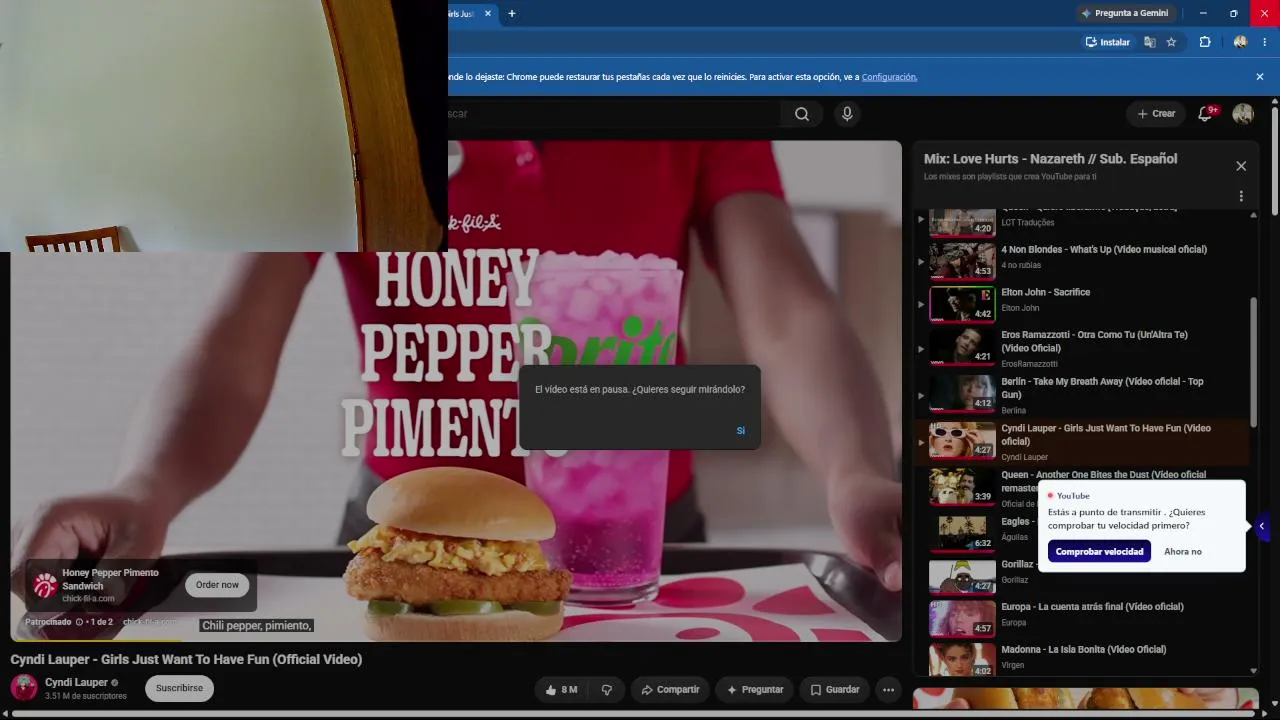Click the horizontal page scrollbar
This screenshot has height=720, width=1280.
(635, 714)
